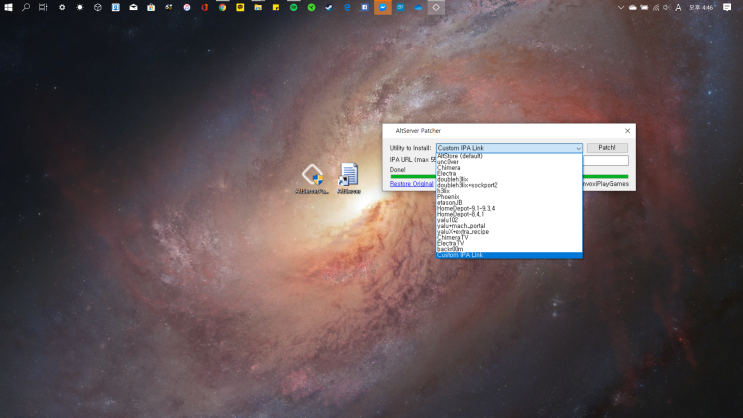The height and width of the screenshot is (418, 743).
Task: Open taskbar search magnifier
Action: (26, 7)
